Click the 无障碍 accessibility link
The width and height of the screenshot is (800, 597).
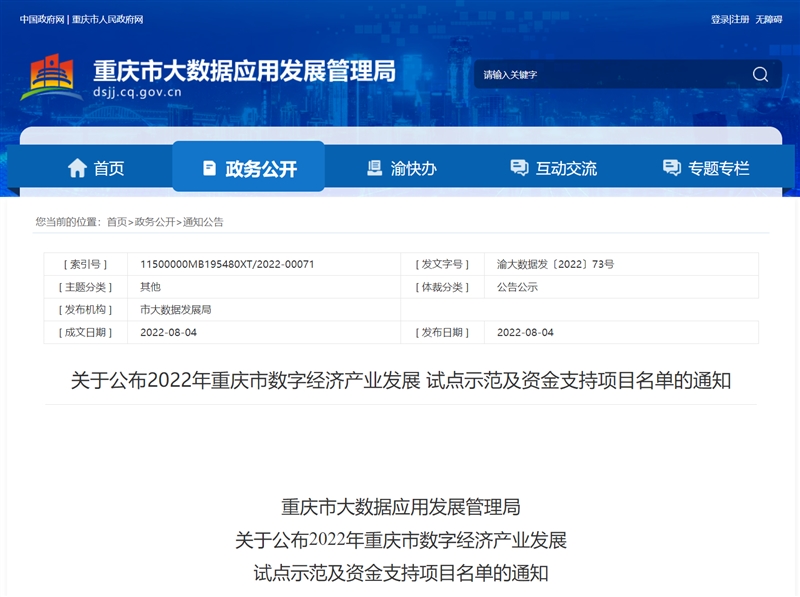click(x=769, y=19)
